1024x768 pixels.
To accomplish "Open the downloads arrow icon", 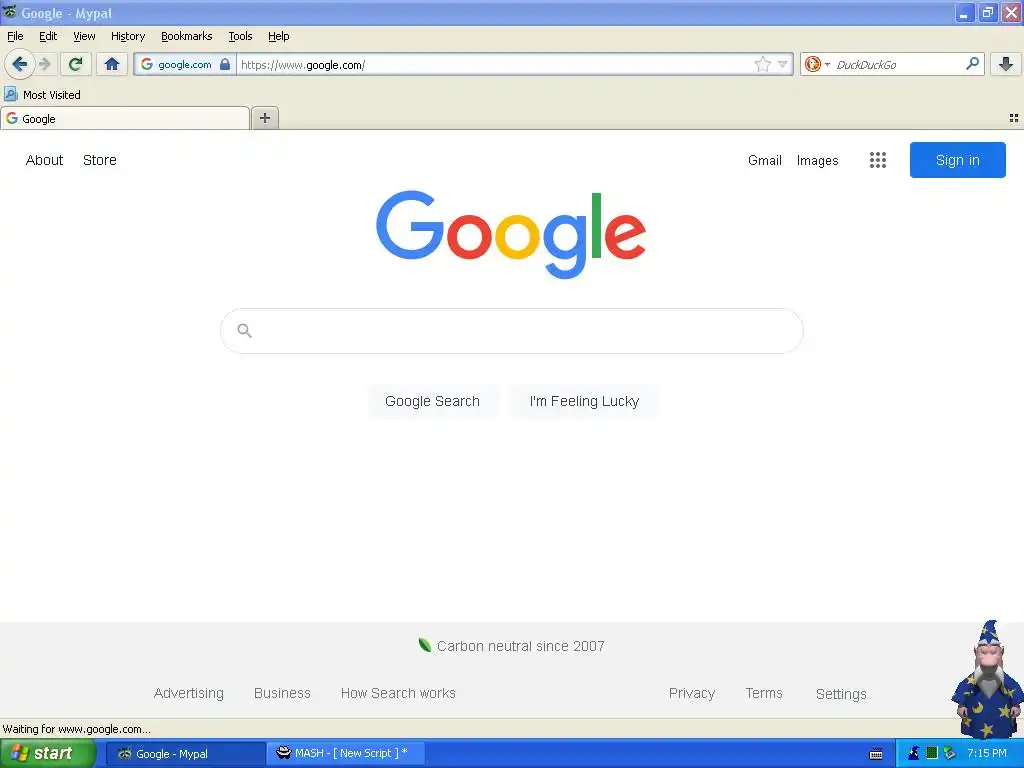I will [1006, 64].
